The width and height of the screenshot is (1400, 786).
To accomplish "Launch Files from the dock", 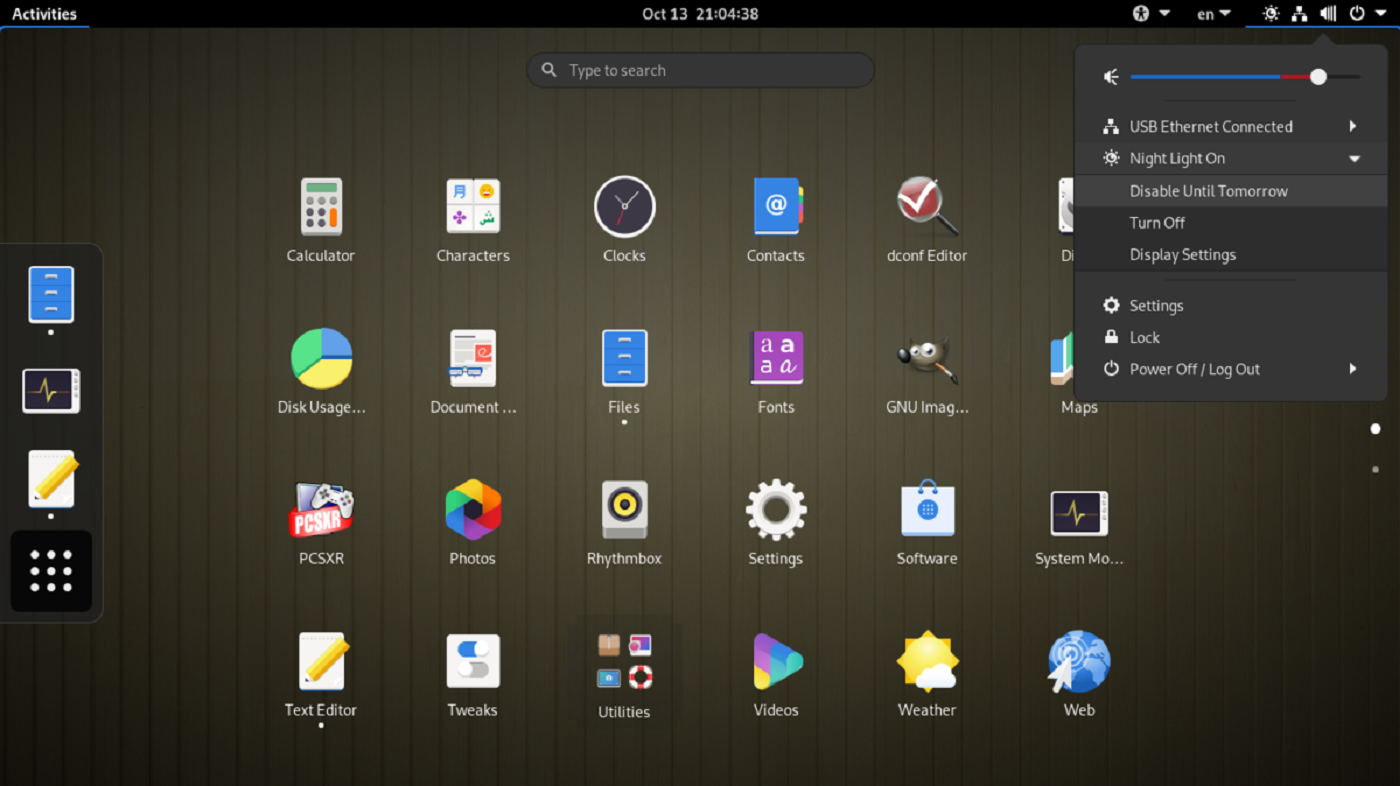I will [x=50, y=295].
